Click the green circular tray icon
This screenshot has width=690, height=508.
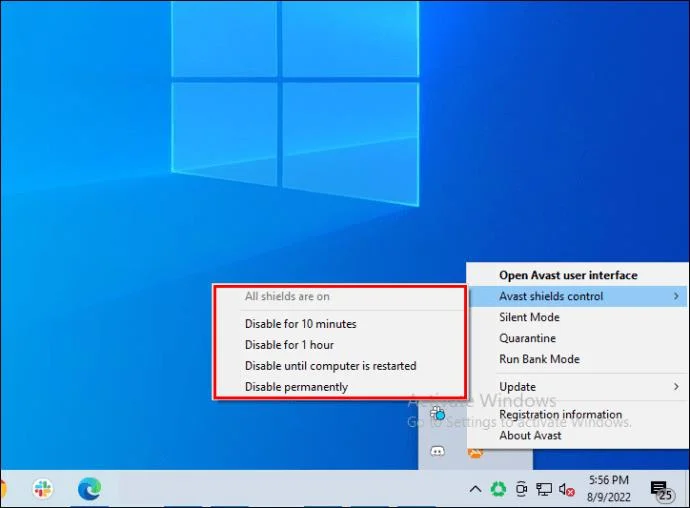point(498,489)
